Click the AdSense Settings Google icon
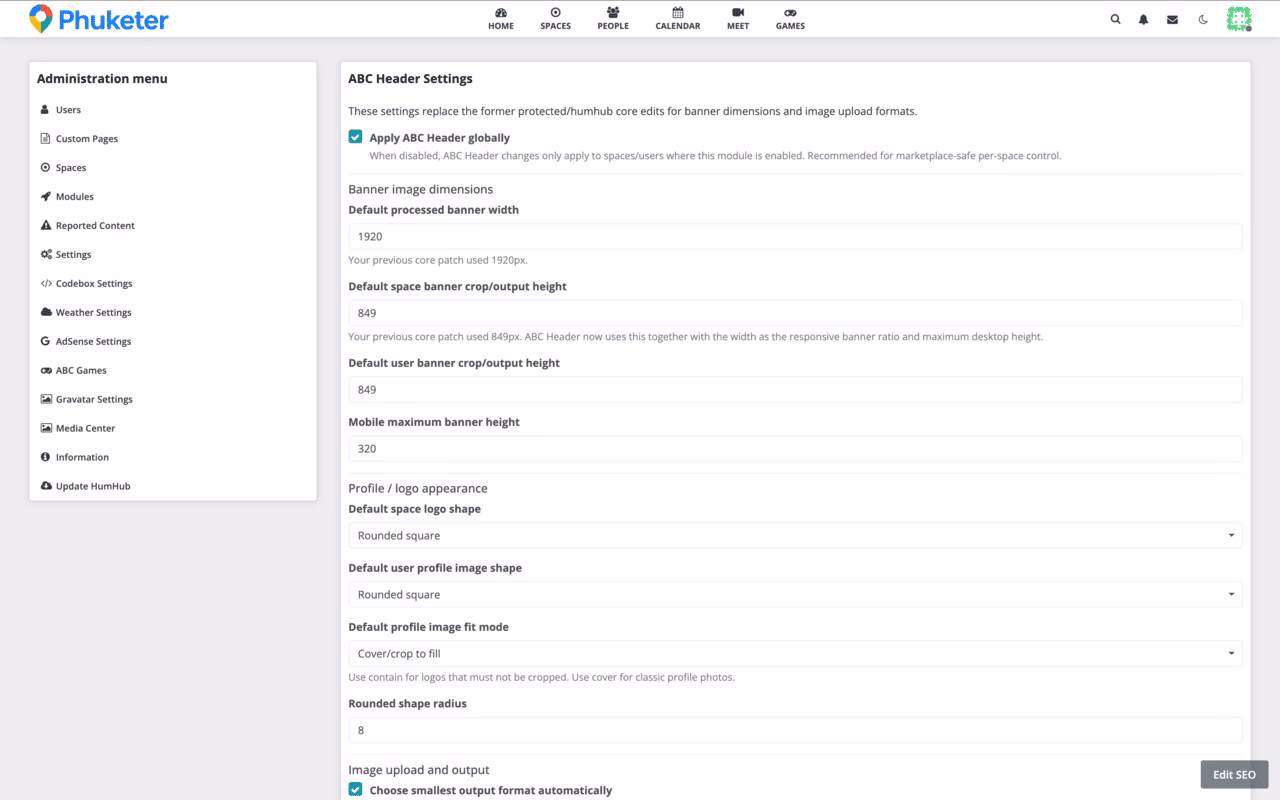 [45, 342]
